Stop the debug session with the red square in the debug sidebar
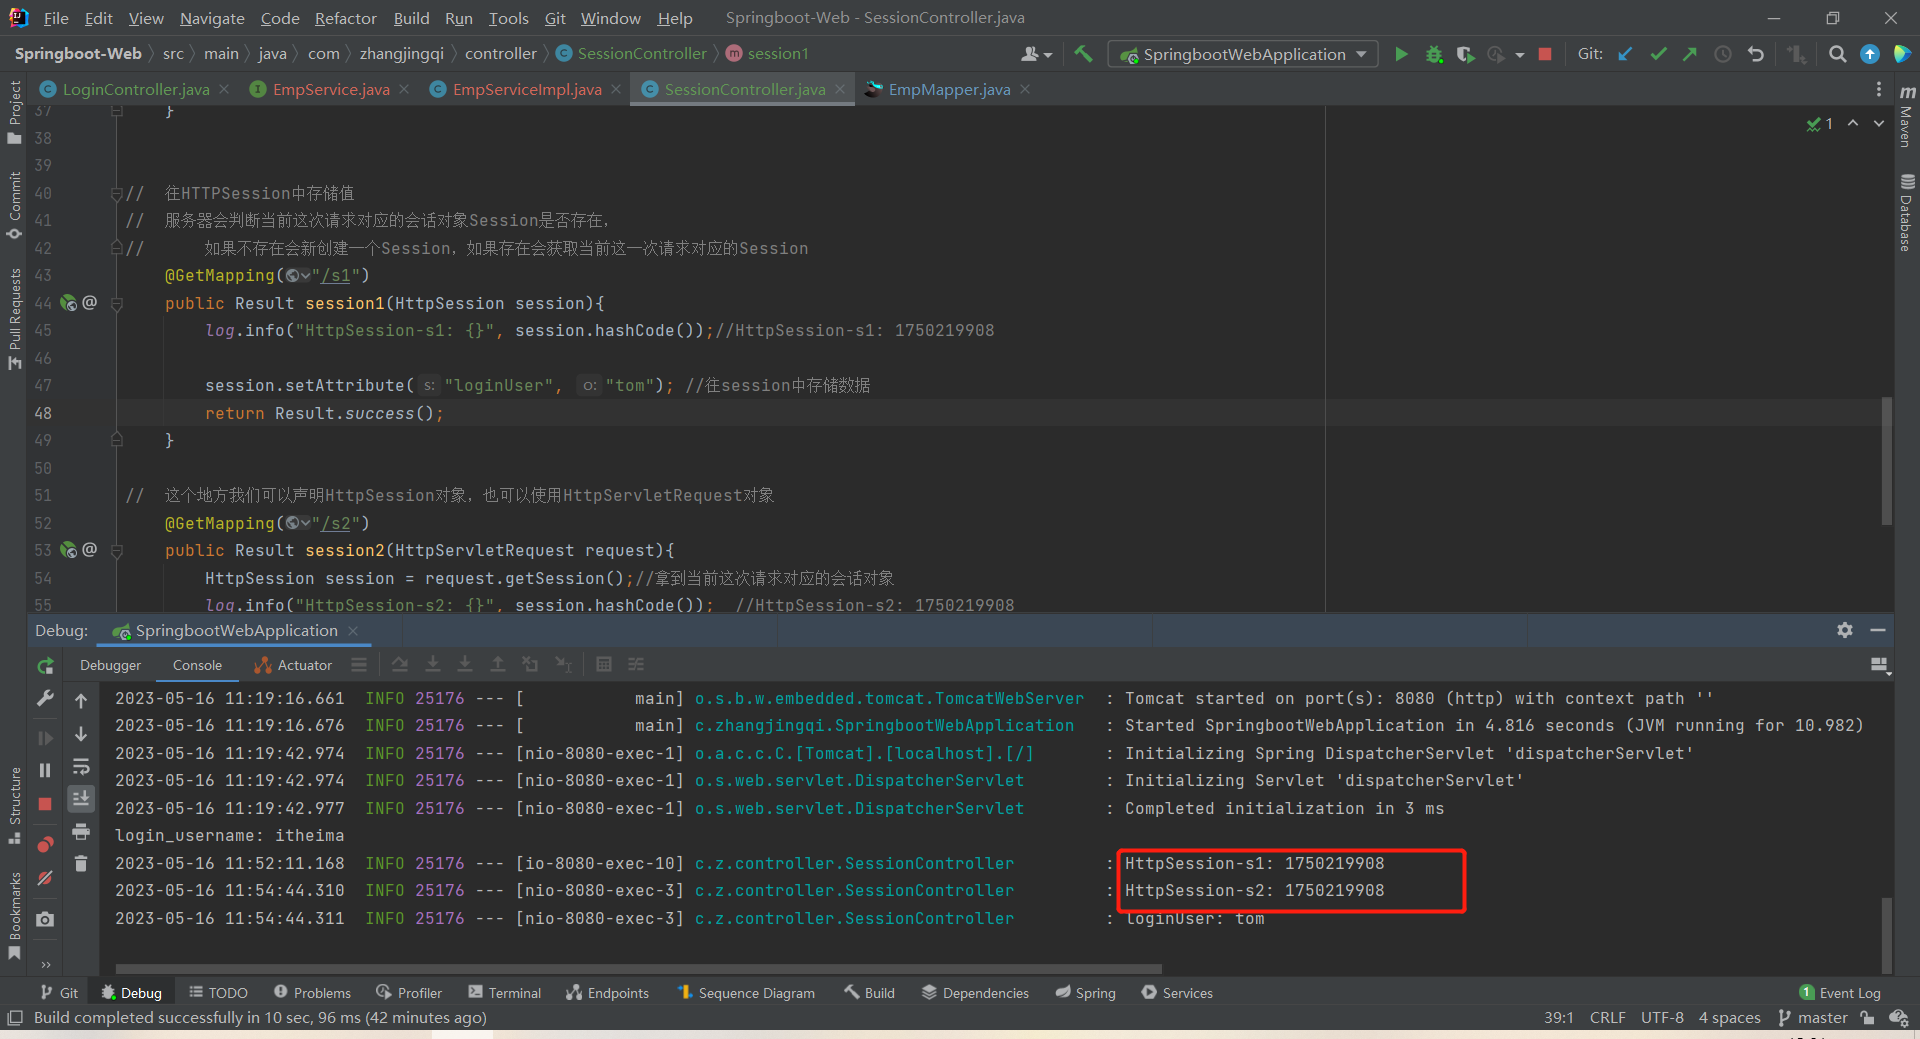The height and width of the screenshot is (1039, 1920). 45,804
